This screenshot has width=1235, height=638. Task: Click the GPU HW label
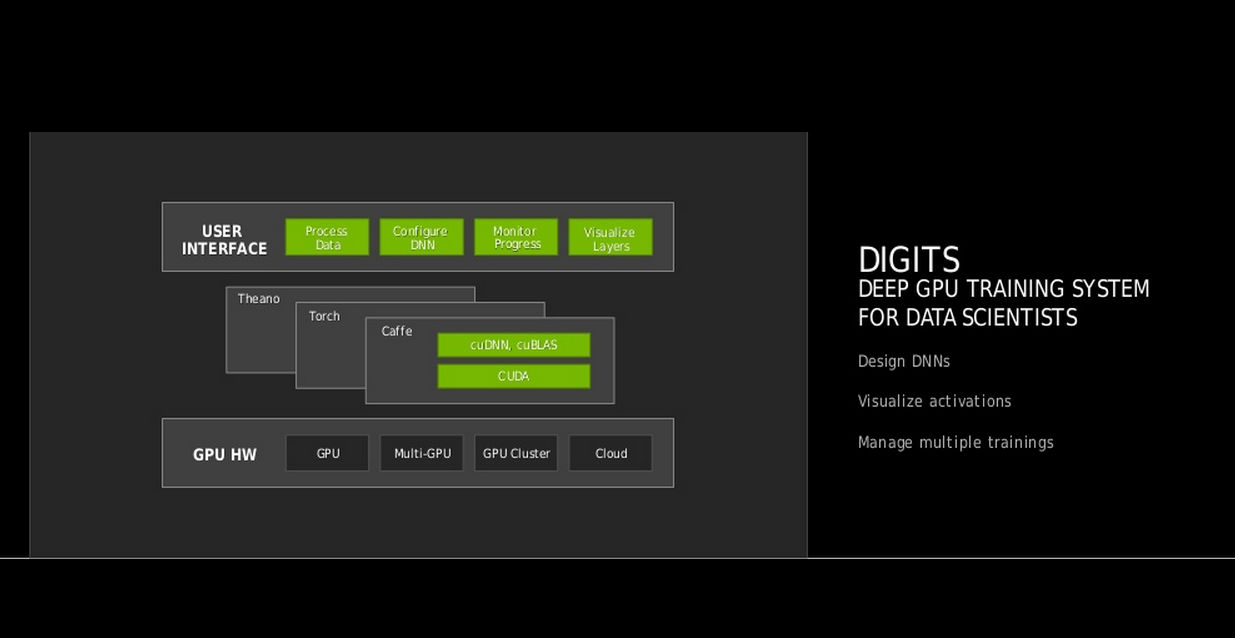tap(225, 455)
